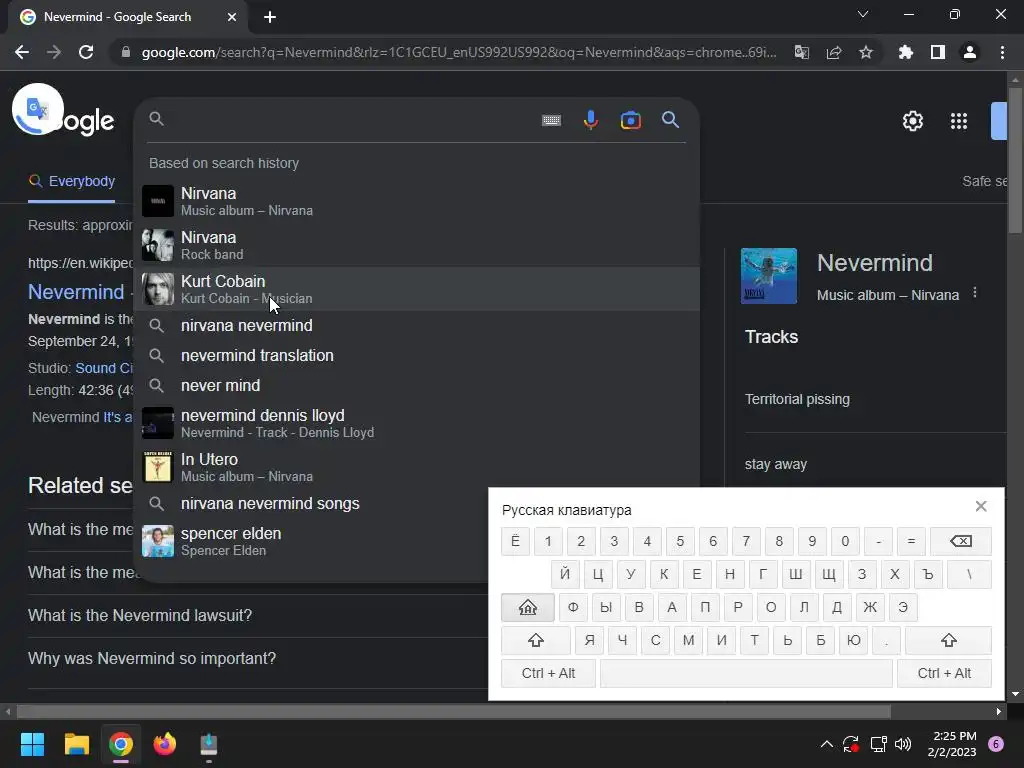The height and width of the screenshot is (768, 1024).
Task: Open Chrome profile avatar
Action: 969,52
